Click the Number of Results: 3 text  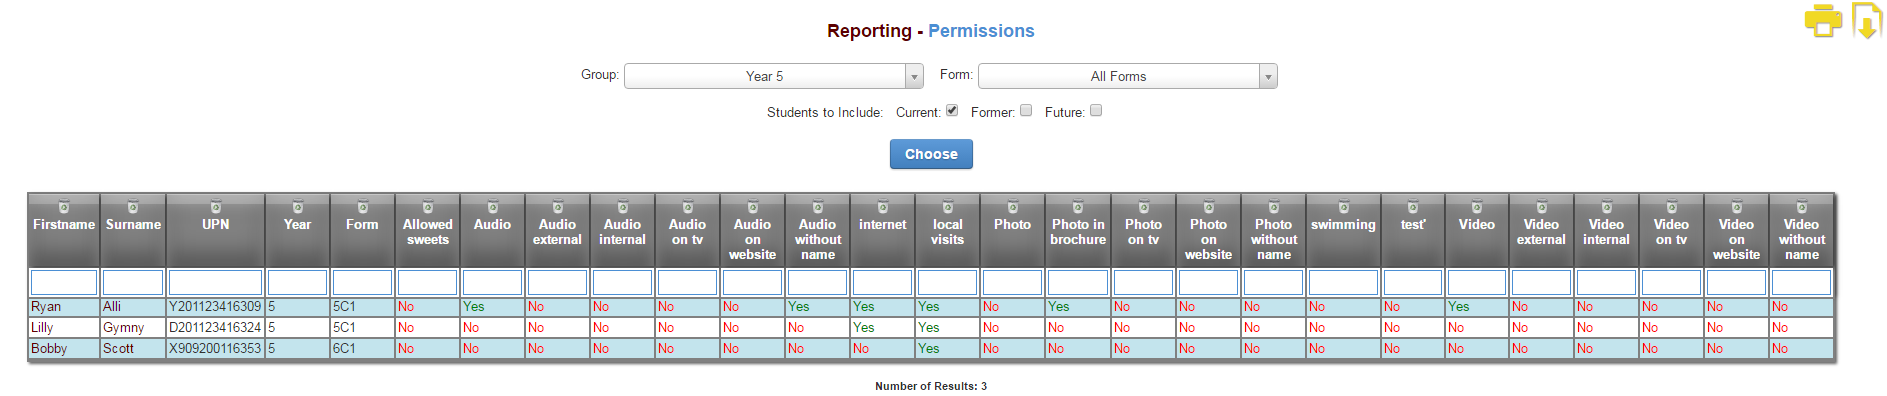(x=931, y=386)
